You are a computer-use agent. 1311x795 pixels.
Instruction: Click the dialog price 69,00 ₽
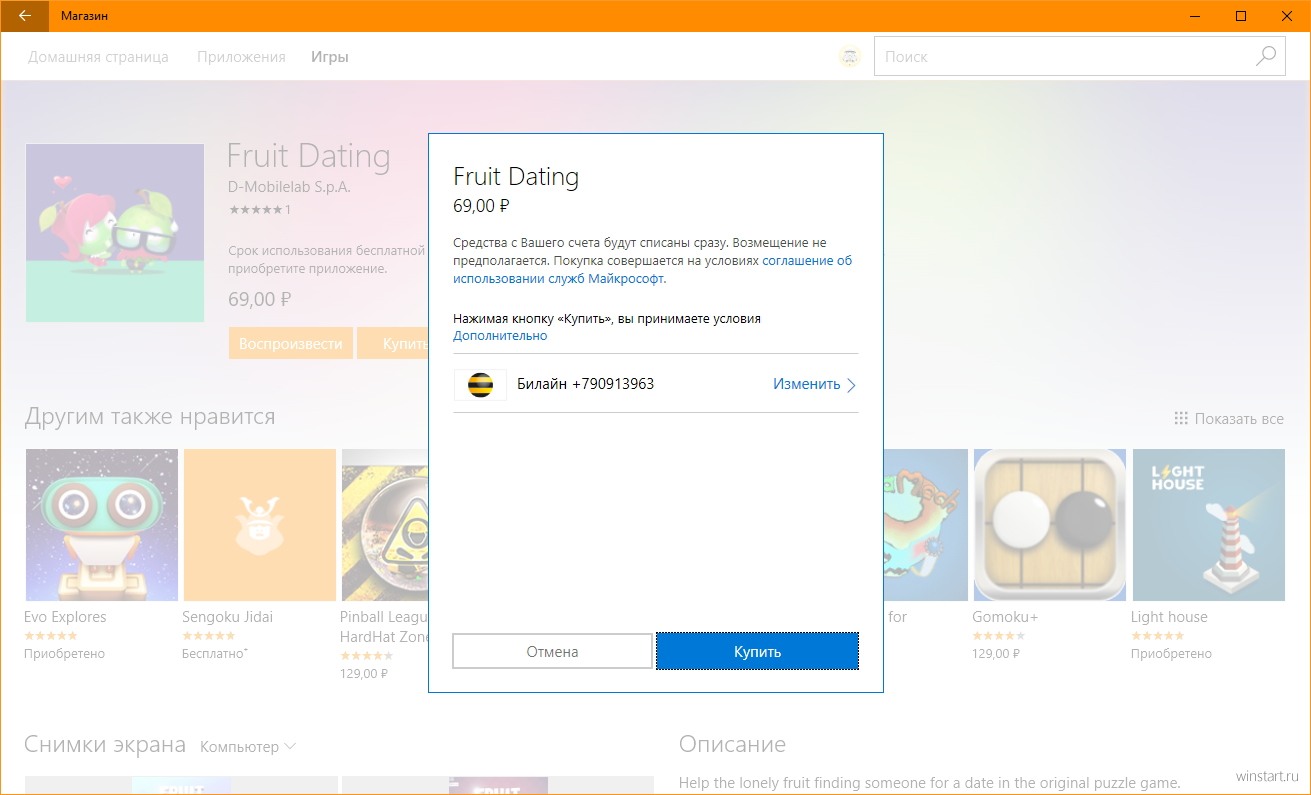pos(481,207)
